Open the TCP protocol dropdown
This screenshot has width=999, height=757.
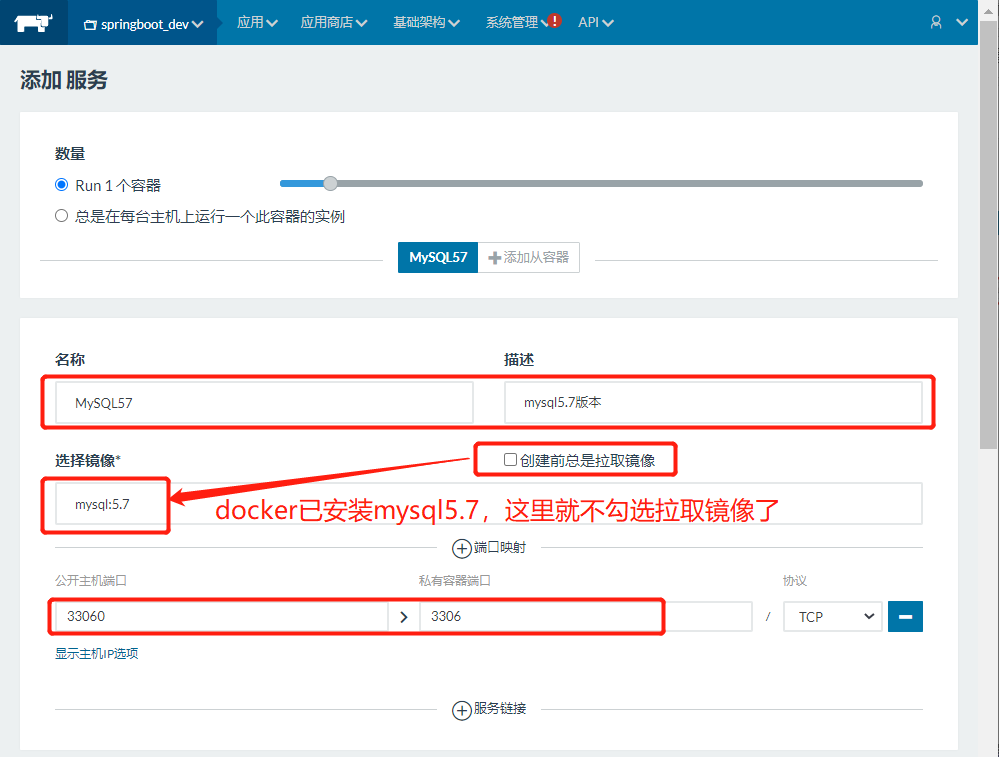coord(833,616)
